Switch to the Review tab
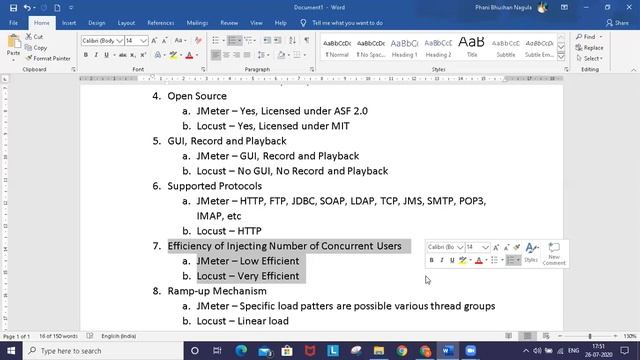The image size is (640, 360). tap(229, 23)
